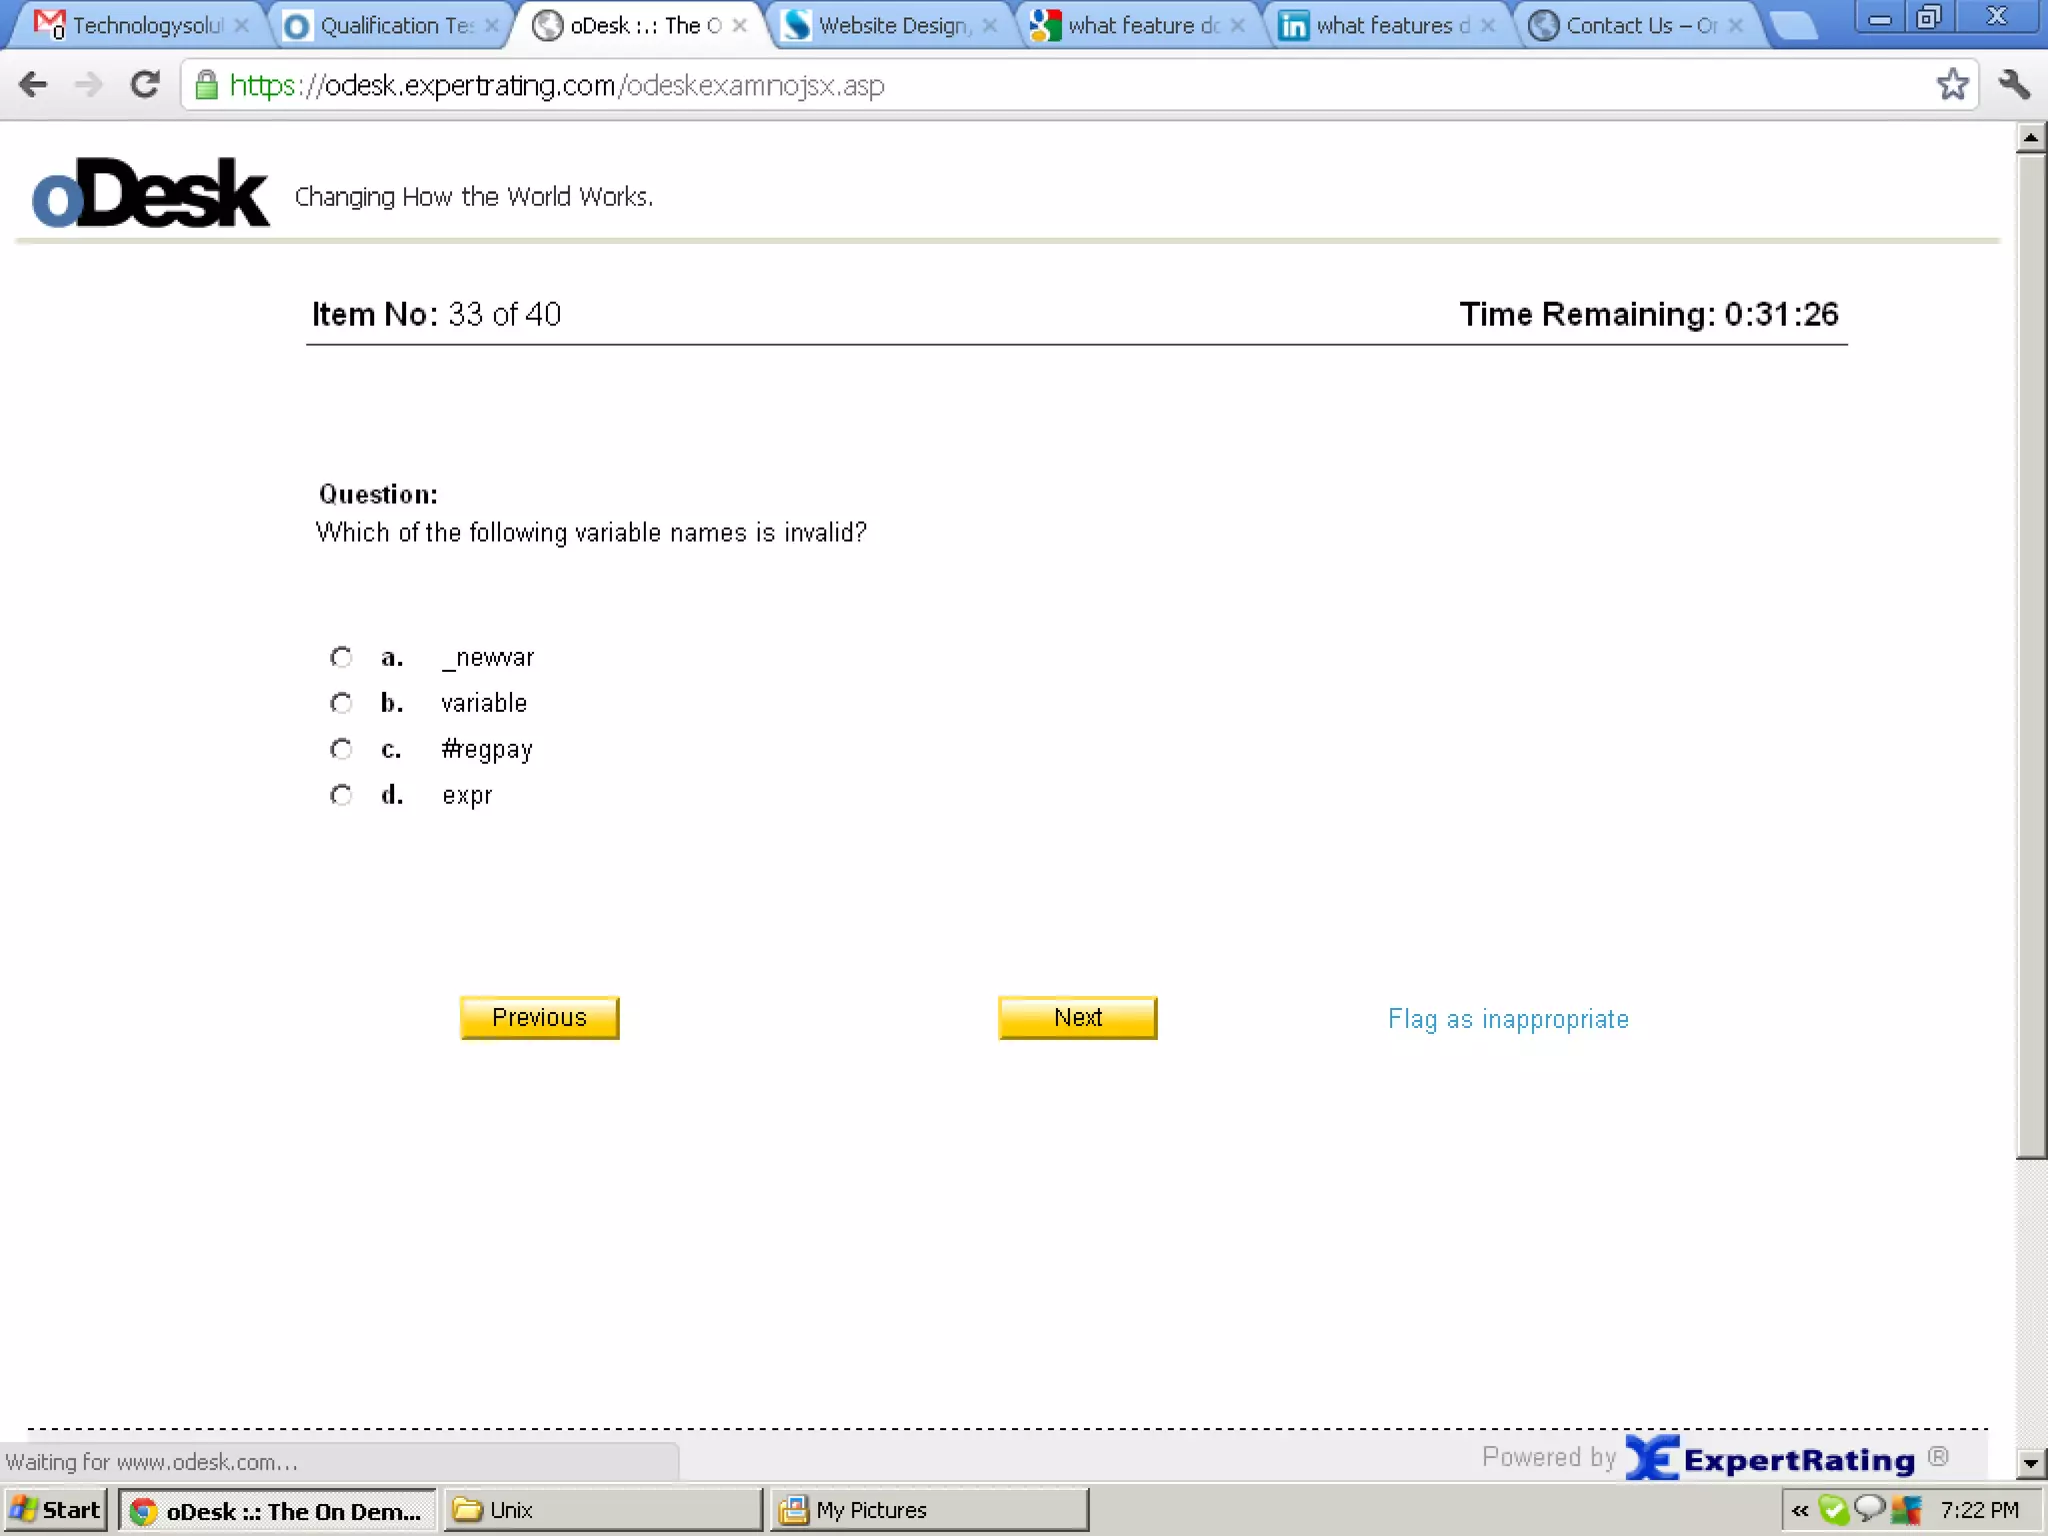Click the ExpertRating logo in footer

click(x=1770, y=1458)
